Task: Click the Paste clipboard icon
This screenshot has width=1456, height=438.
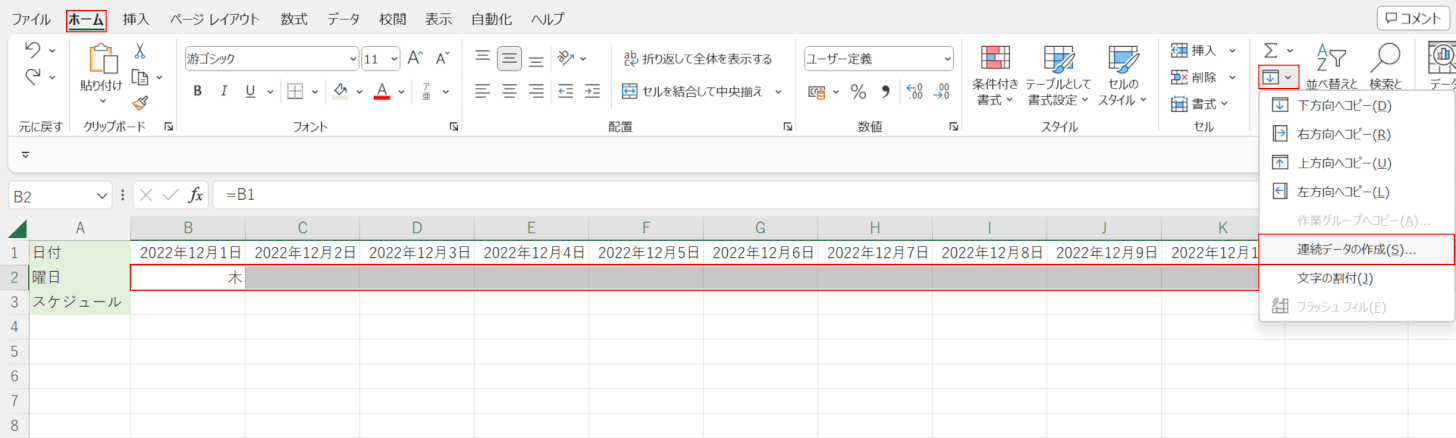Action: tap(103, 60)
